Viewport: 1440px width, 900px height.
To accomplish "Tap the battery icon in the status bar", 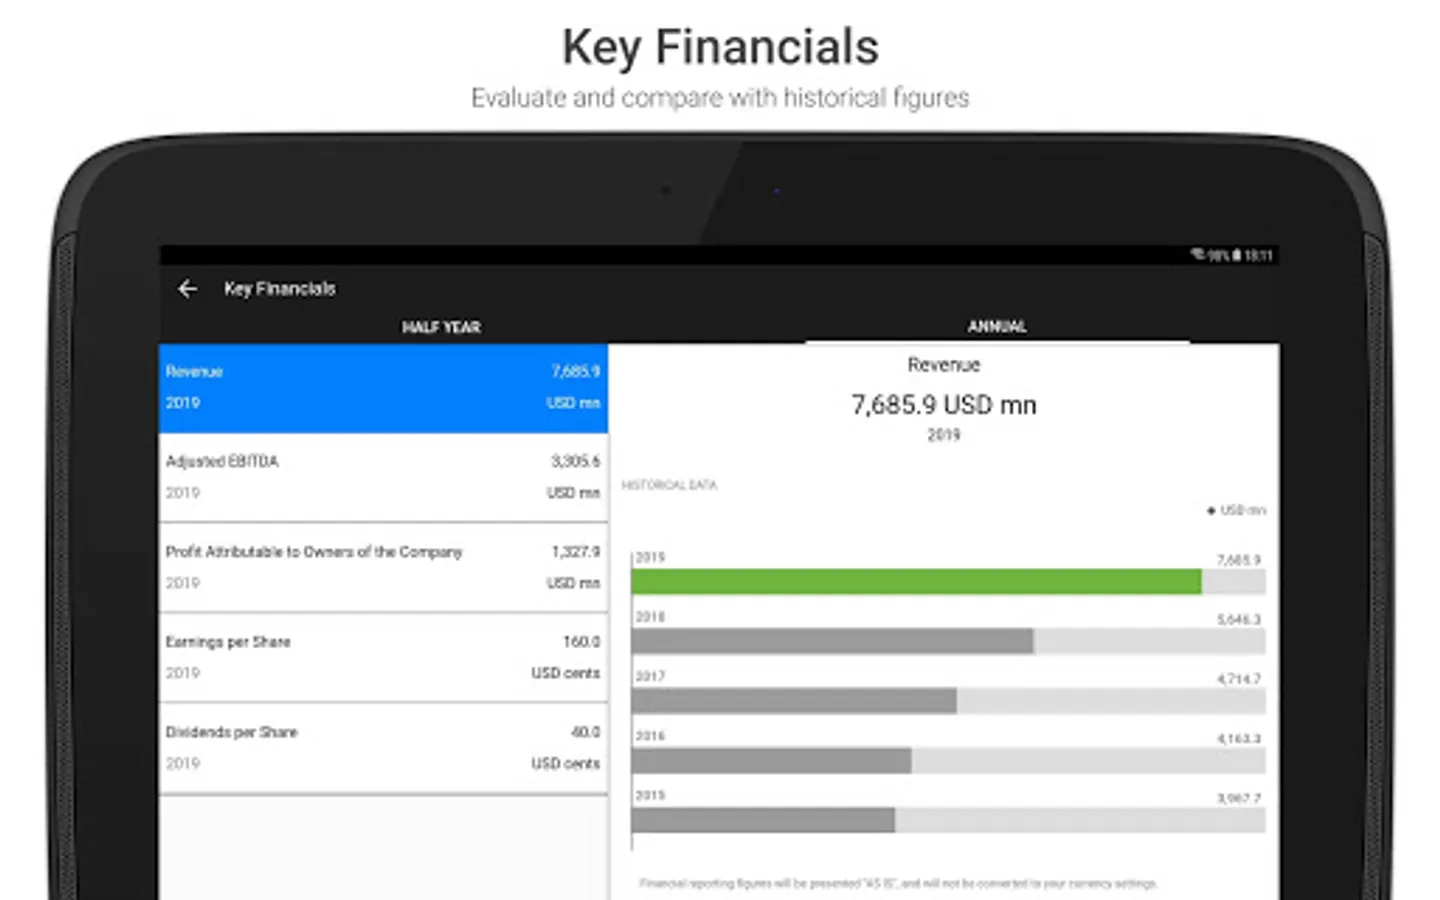I will 1237,255.
